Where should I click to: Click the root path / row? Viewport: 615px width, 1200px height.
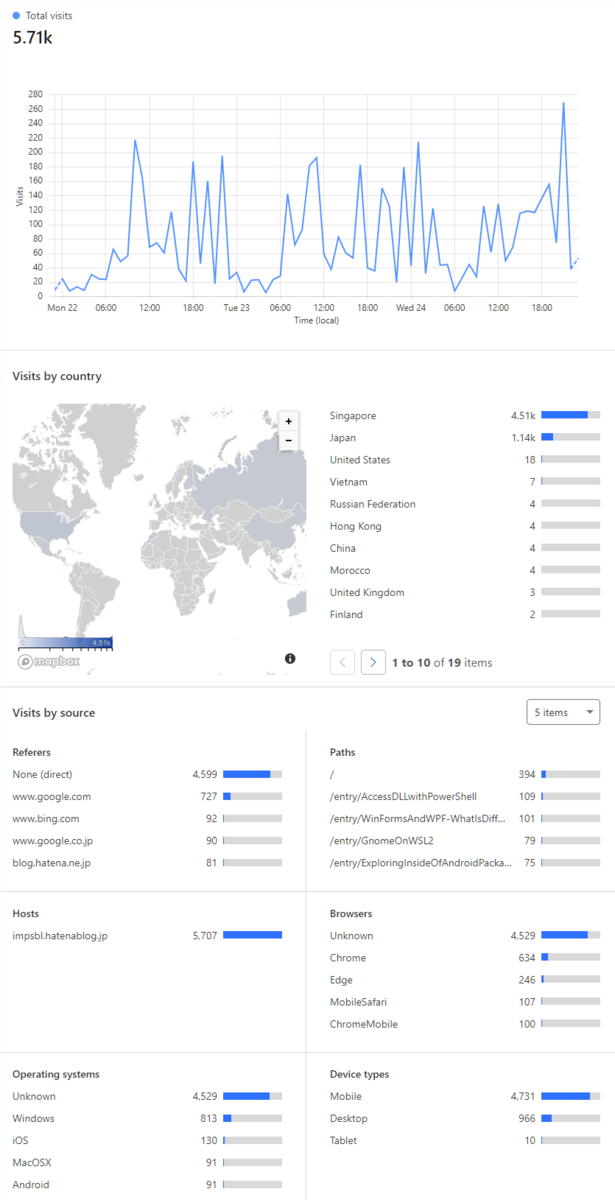465,774
